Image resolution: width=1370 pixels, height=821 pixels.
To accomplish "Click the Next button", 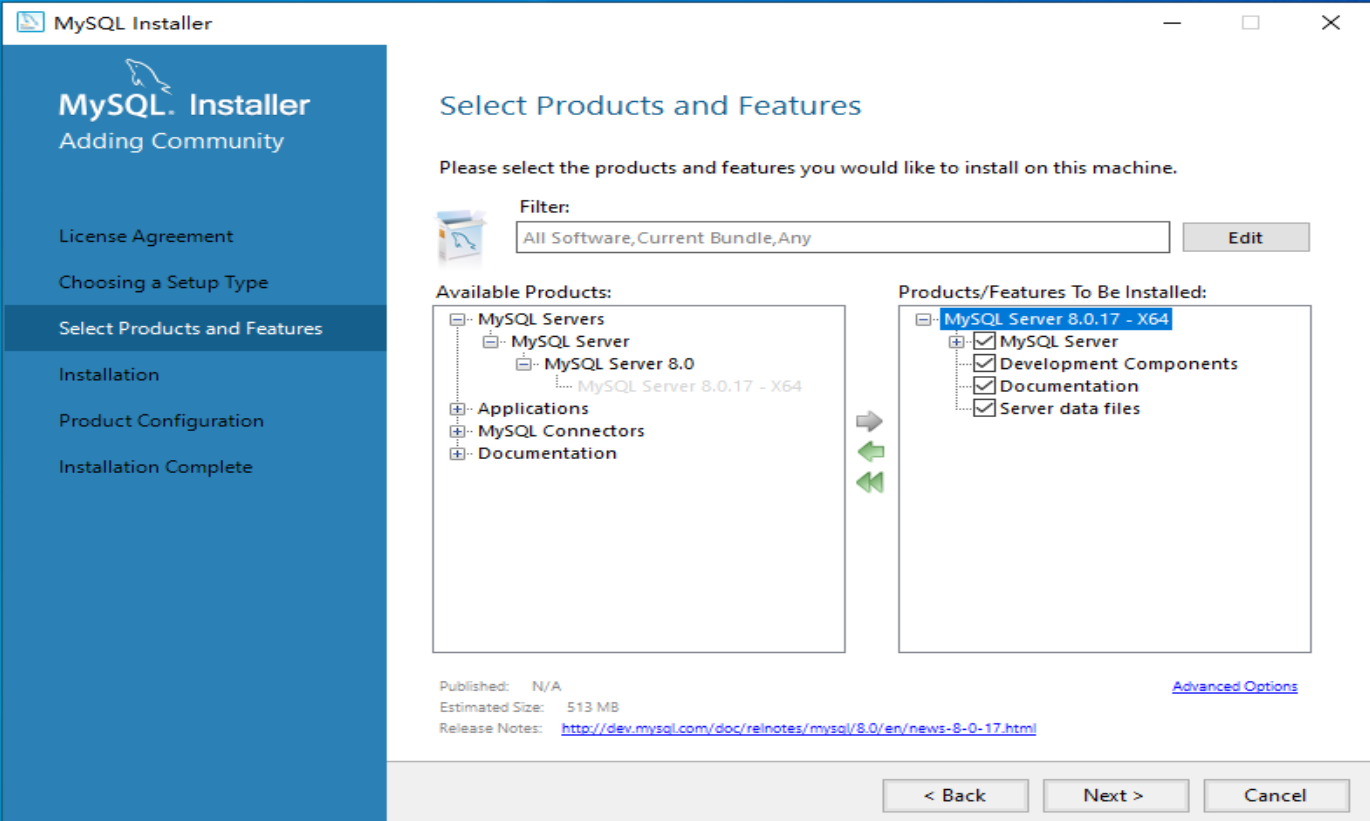I will 1114,795.
